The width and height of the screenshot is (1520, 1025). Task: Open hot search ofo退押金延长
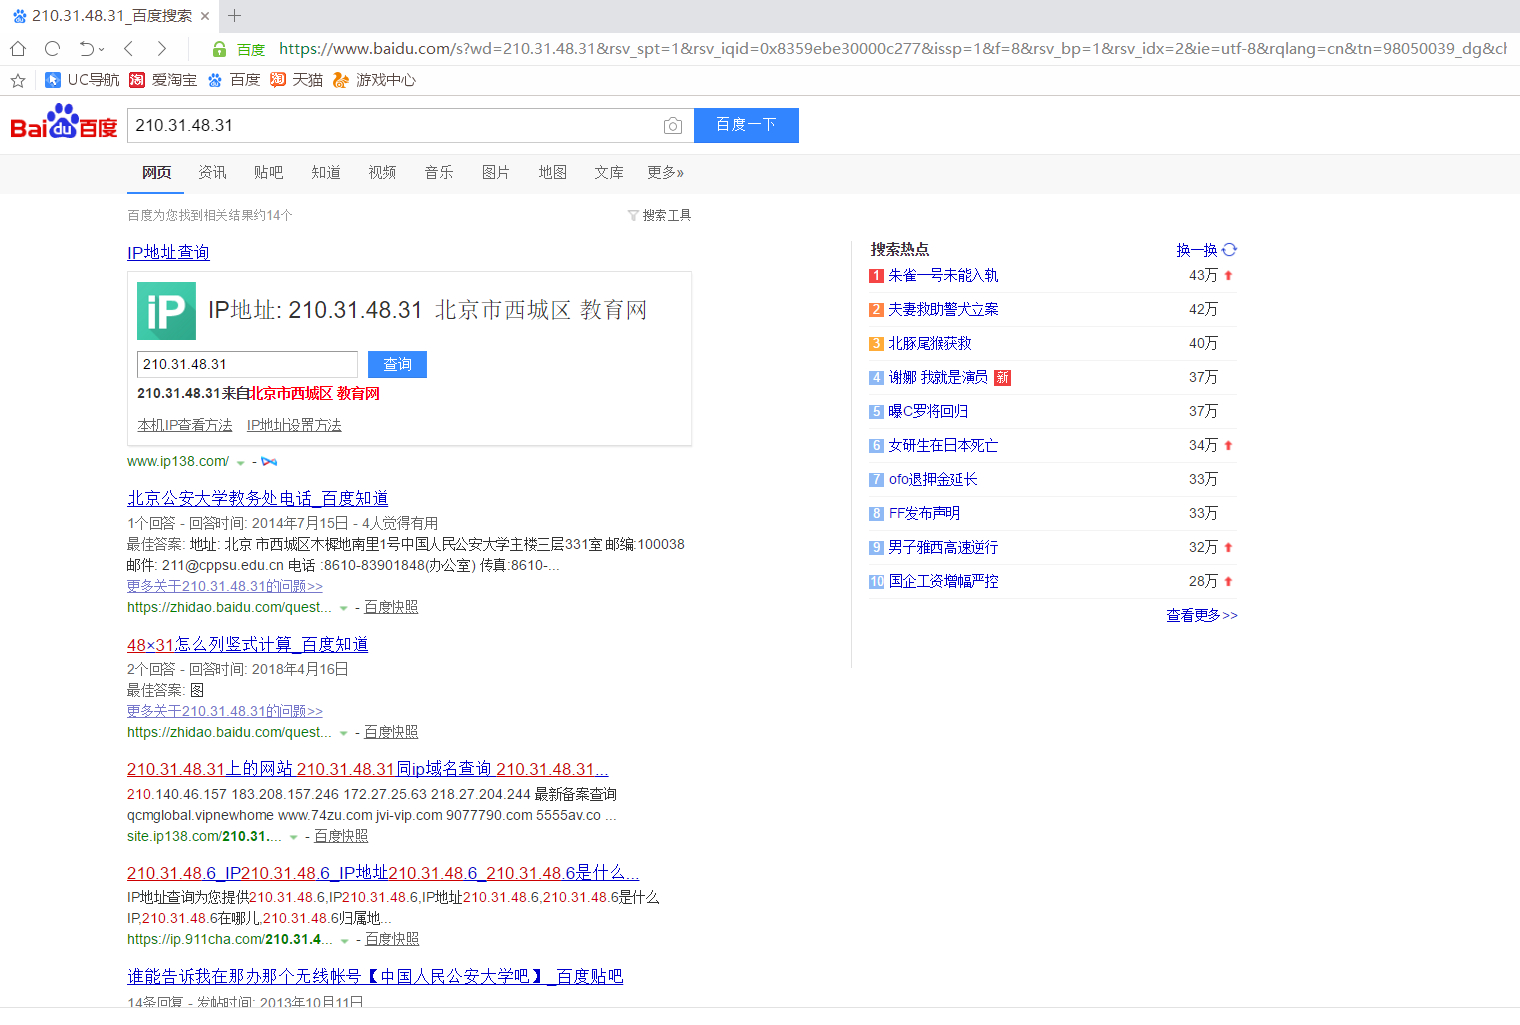click(x=933, y=480)
